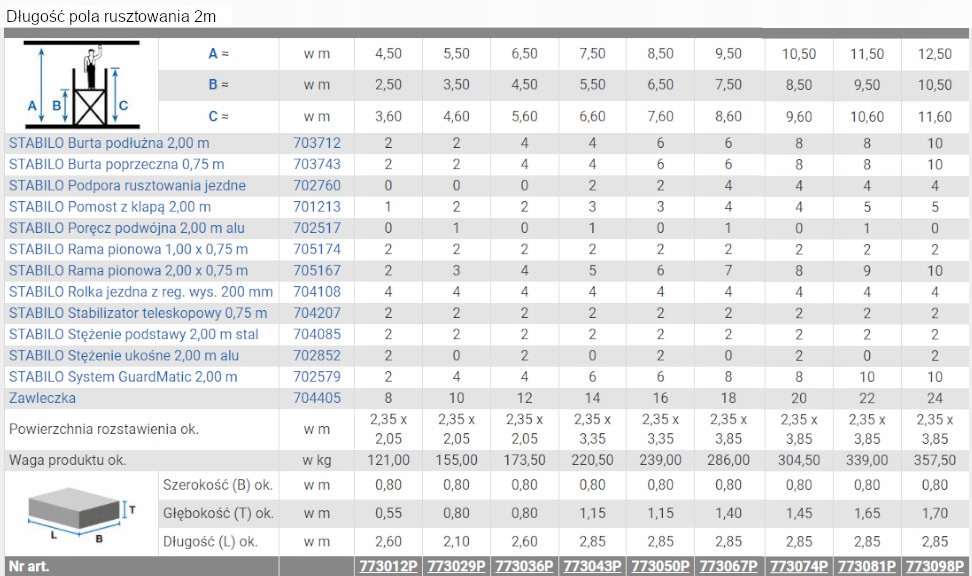Open STABILO Podpora rusztowania jezdne
The image size is (972, 576).
click(x=127, y=185)
